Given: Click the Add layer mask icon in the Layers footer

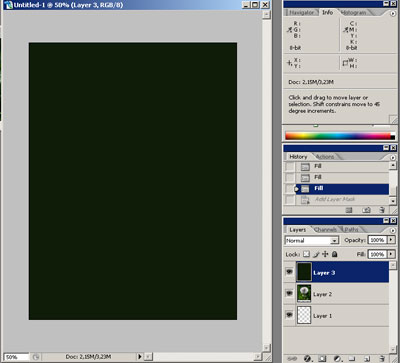Looking at the screenshot, I should [x=322, y=359].
